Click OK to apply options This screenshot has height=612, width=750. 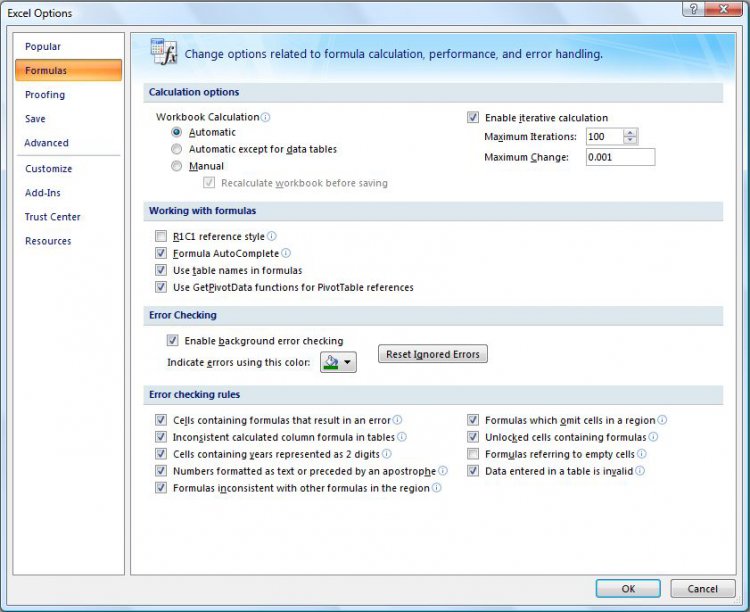click(628, 589)
